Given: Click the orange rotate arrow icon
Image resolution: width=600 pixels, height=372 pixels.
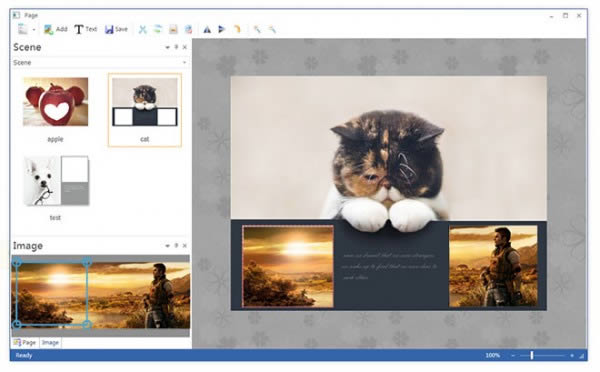Looking at the screenshot, I should click(x=237, y=29).
